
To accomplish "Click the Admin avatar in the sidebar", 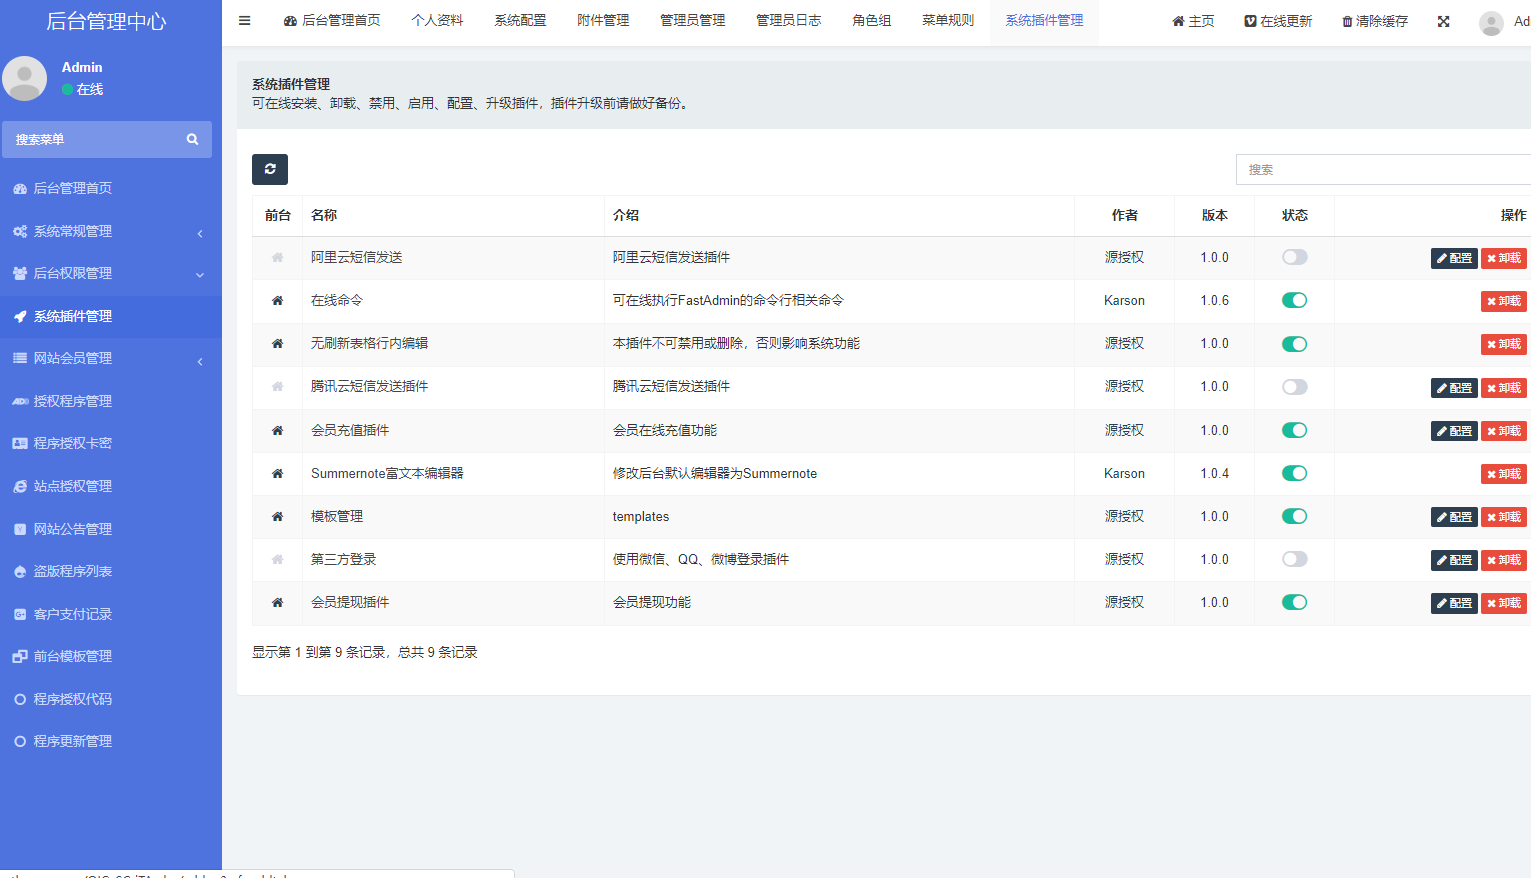I will (x=25, y=78).
